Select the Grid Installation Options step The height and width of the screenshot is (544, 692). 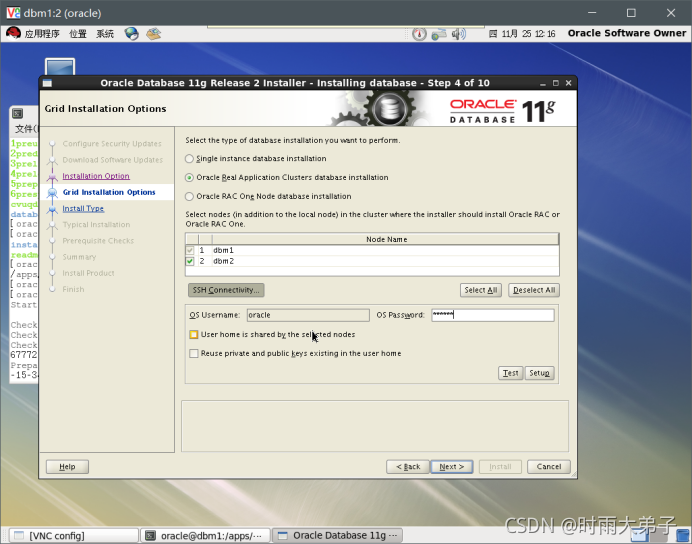click(x=109, y=192)
